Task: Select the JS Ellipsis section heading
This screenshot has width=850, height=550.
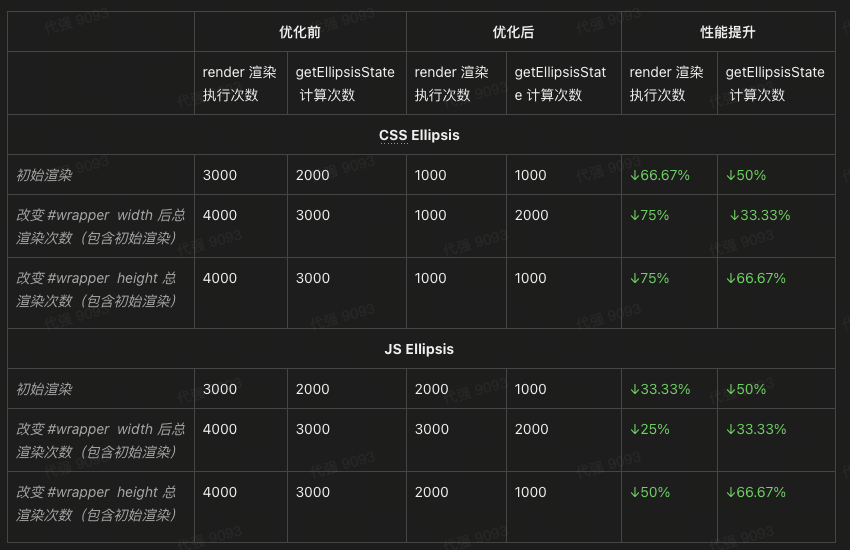Action: click(419, 349)
